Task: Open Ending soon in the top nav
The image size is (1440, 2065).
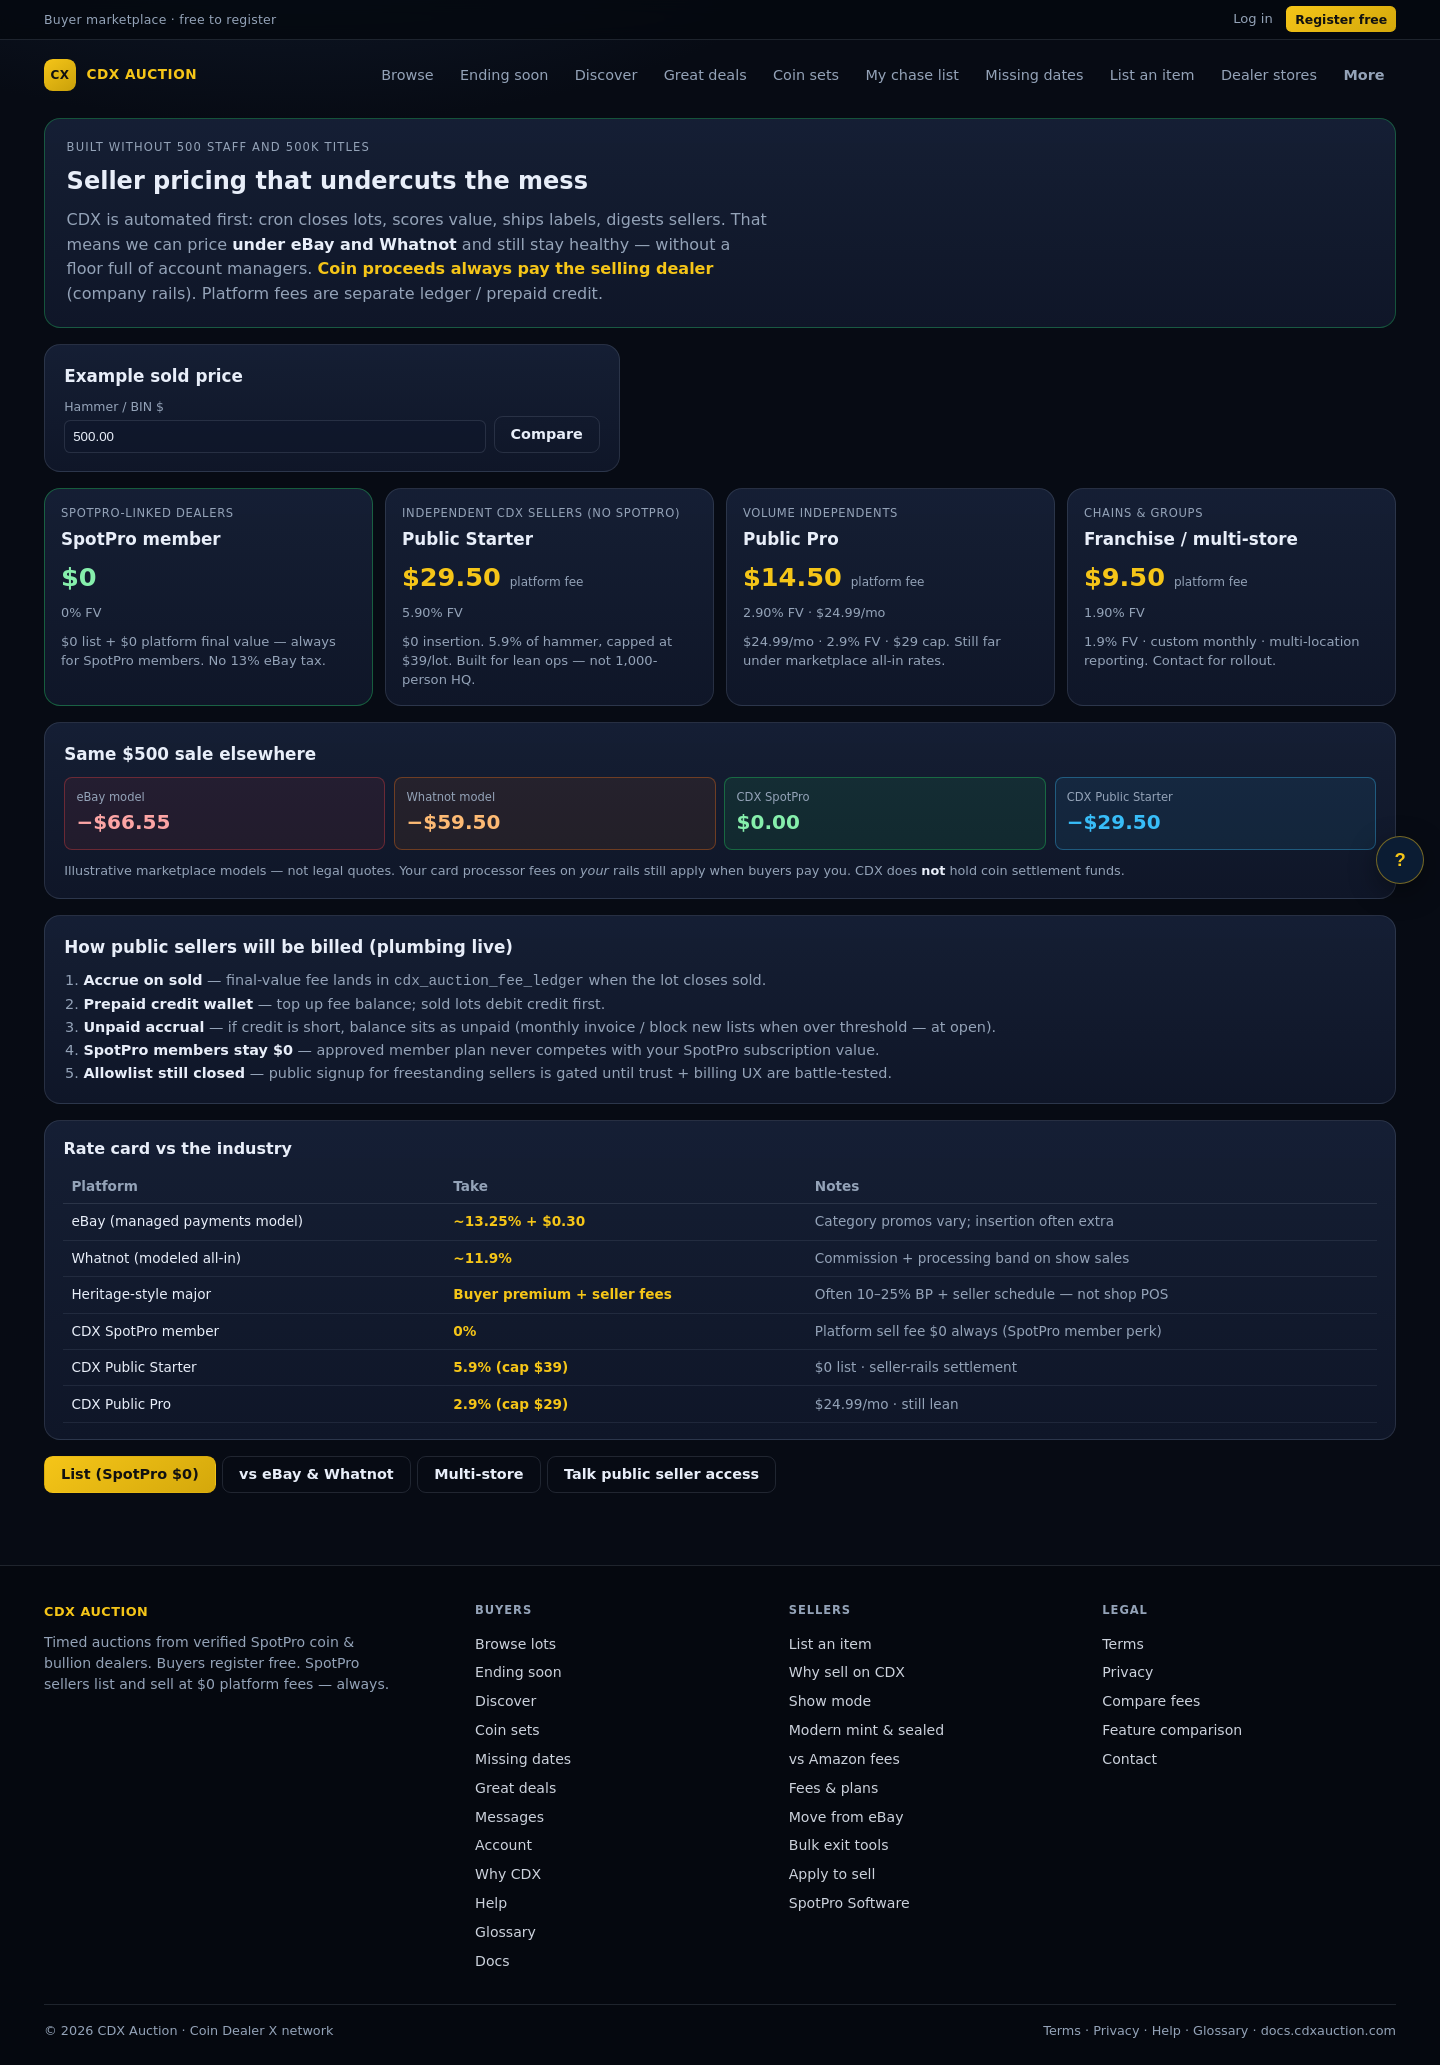Action: [504, 75]
